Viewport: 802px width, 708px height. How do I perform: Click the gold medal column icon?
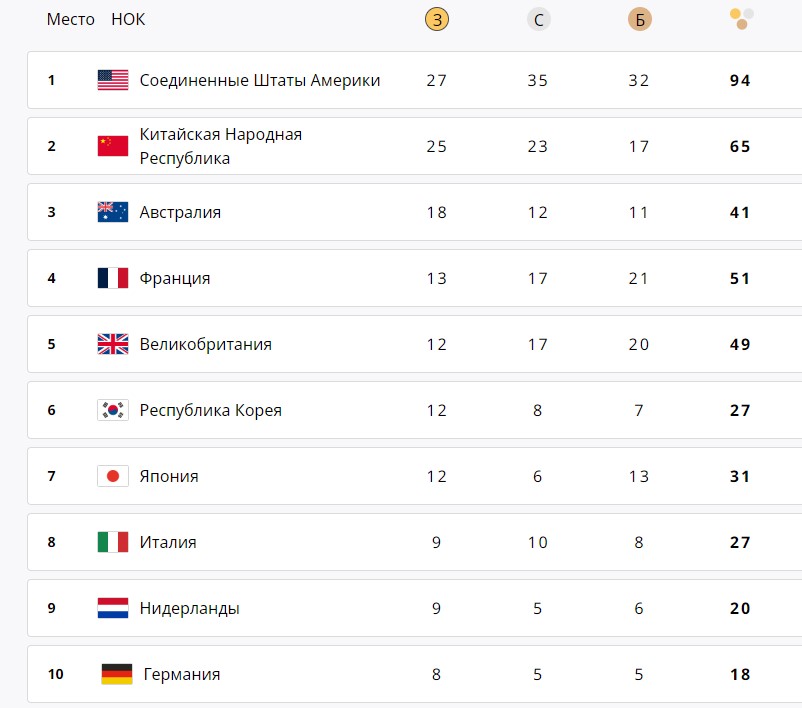point(437,19)
